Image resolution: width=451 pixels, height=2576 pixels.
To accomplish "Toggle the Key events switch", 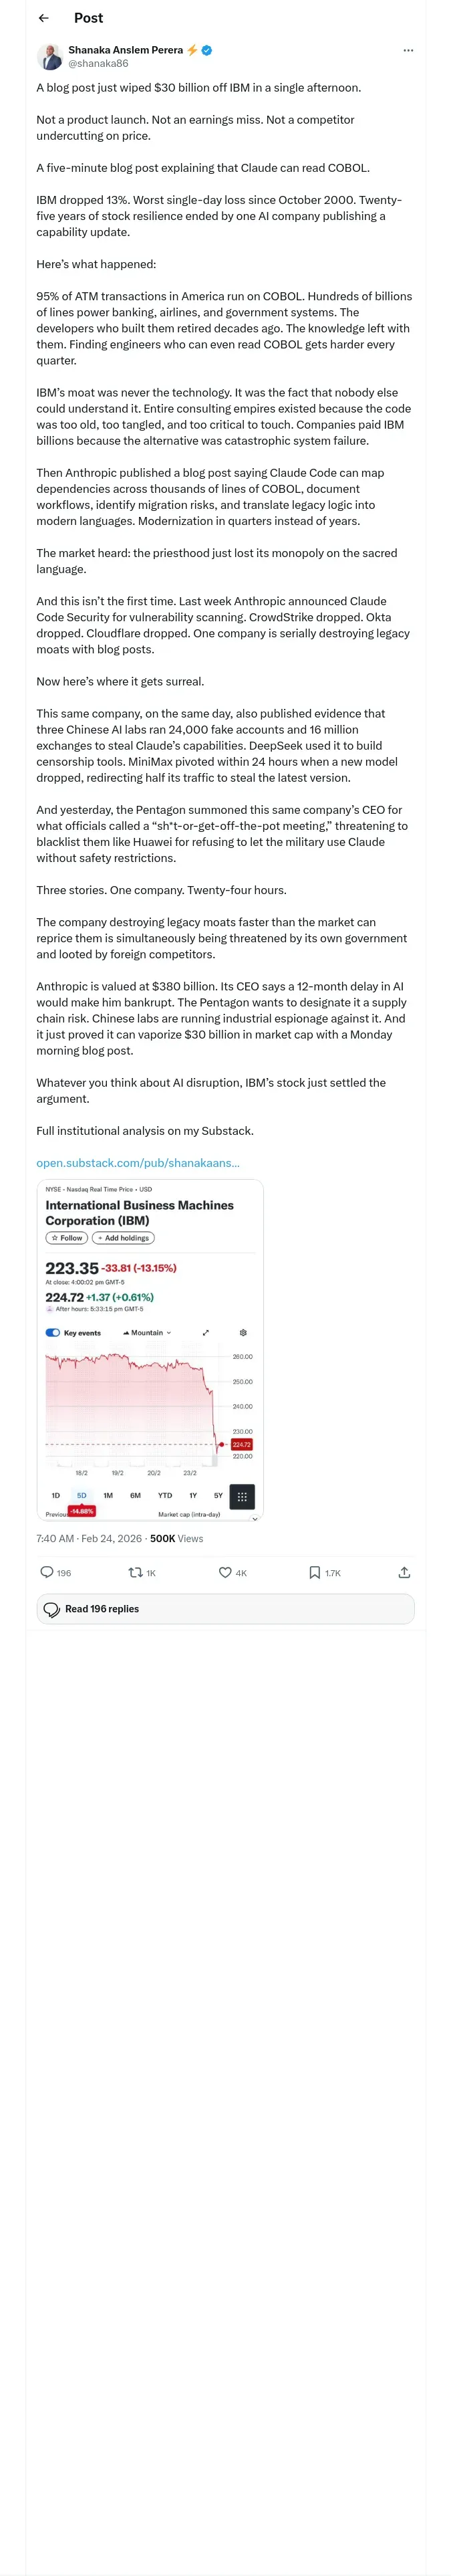I will click(53, 1333).
